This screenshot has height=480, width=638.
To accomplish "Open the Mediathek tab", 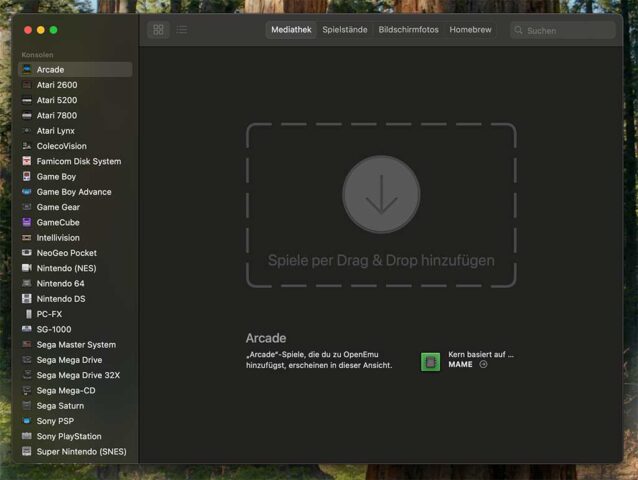I will click(291, 30).
